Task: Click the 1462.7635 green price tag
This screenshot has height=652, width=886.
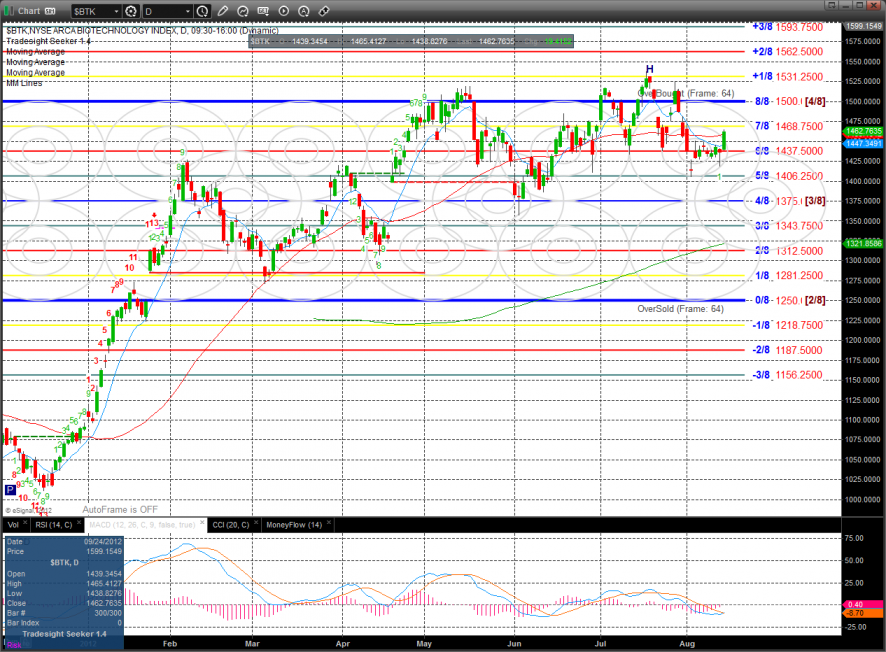Action: pos(863,131)
